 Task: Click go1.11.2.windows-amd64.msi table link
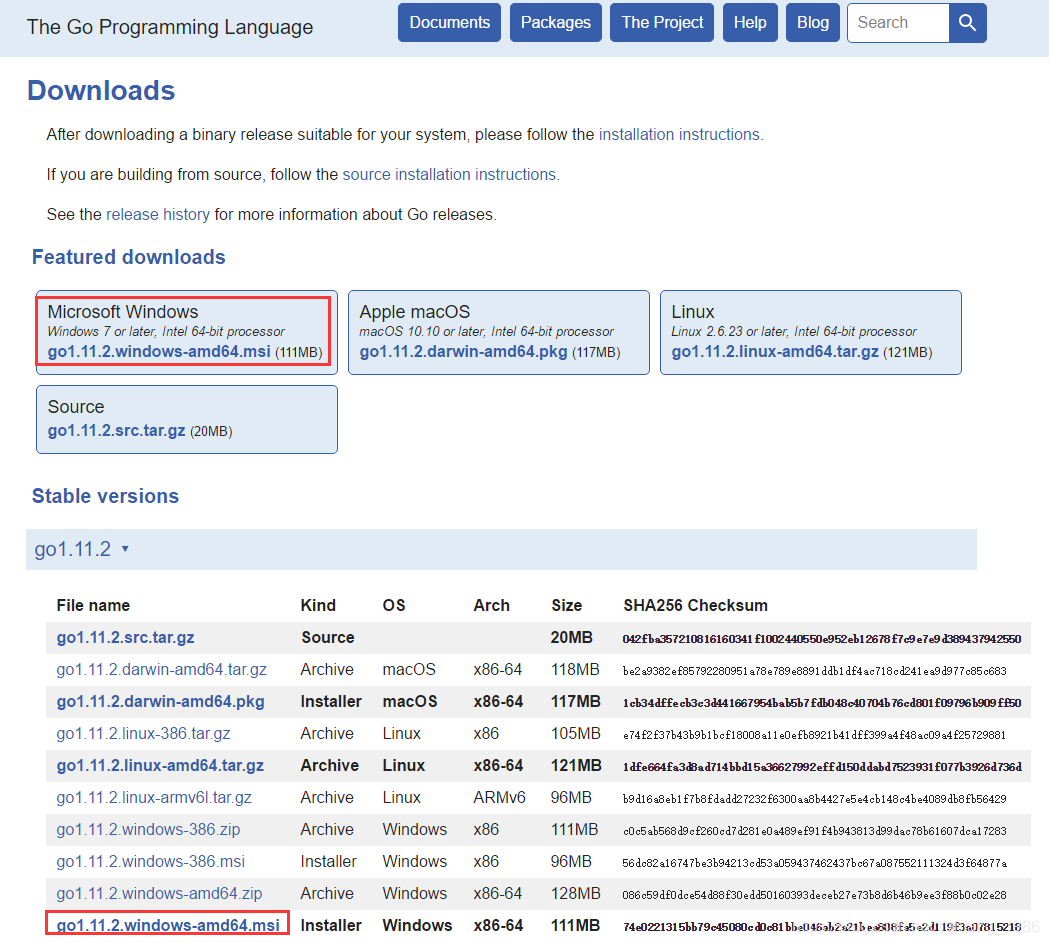[168, 926]
